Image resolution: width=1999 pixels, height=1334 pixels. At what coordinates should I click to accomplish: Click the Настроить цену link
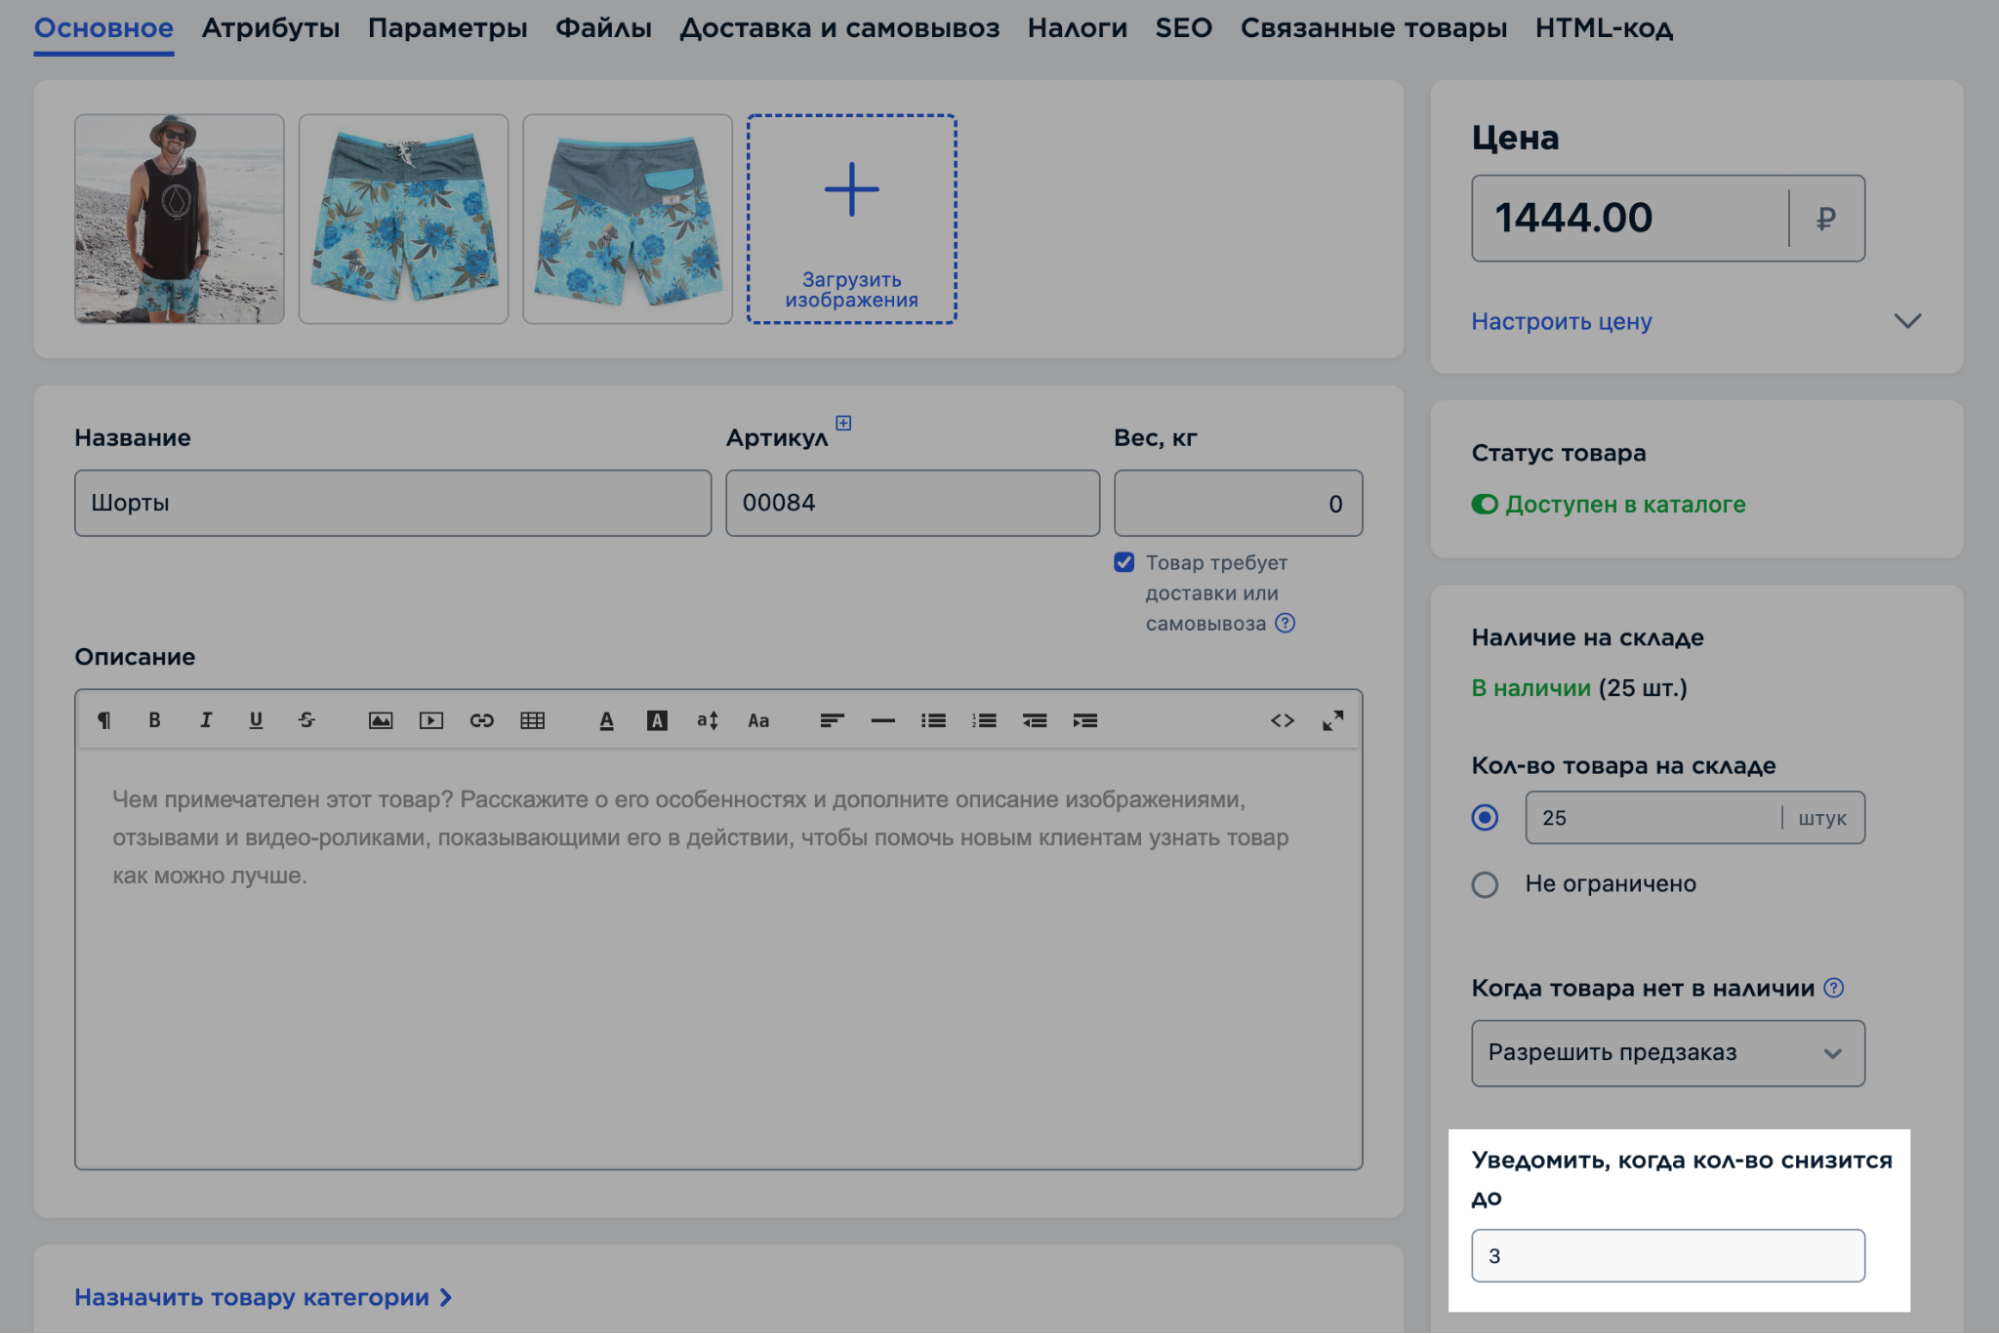(1561, 321)
